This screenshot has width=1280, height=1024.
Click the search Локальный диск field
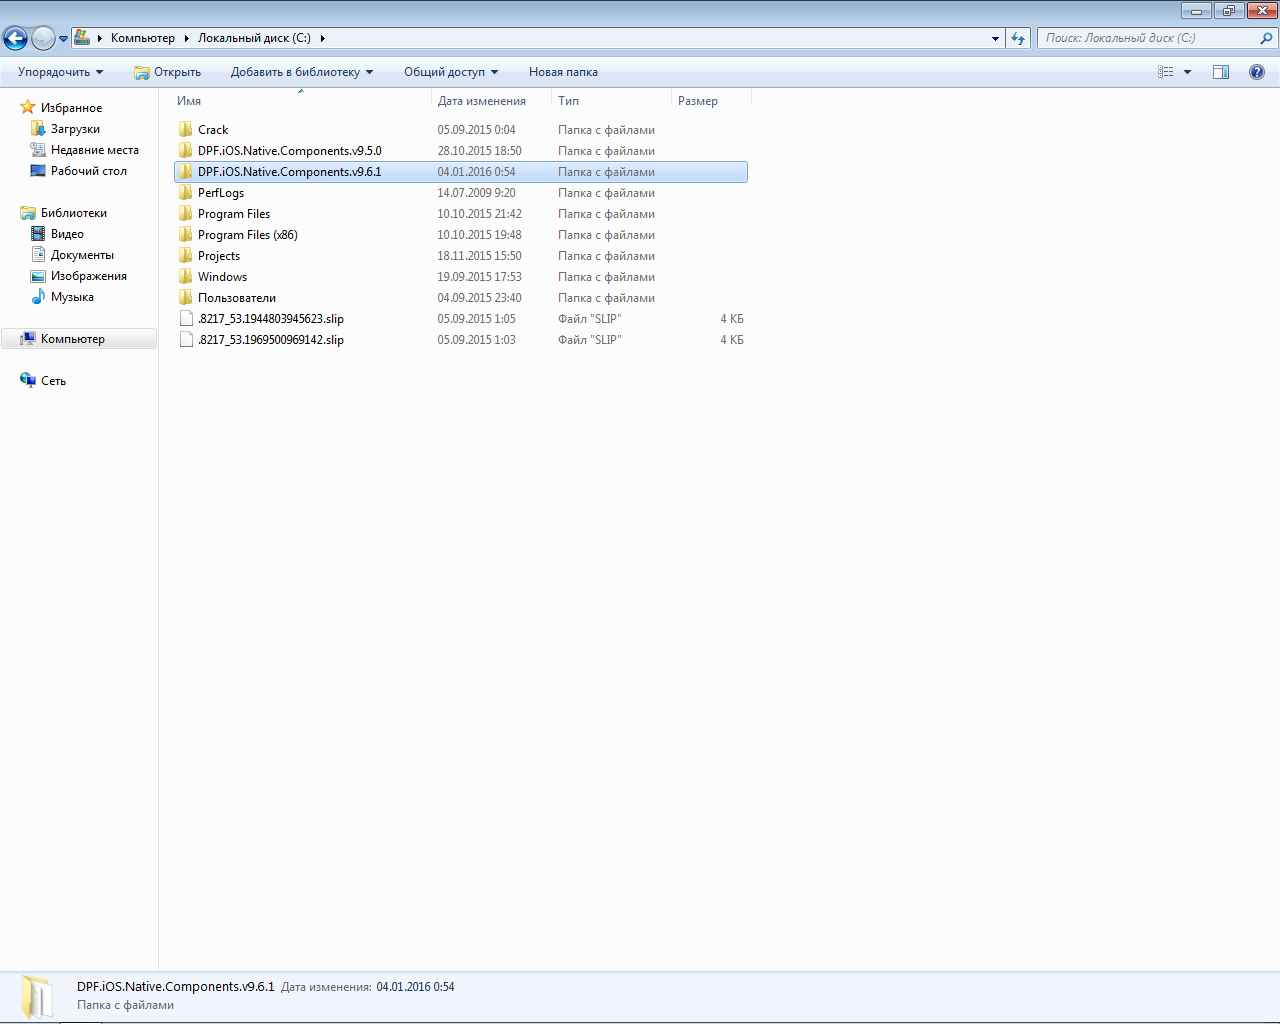point(1150,38)
